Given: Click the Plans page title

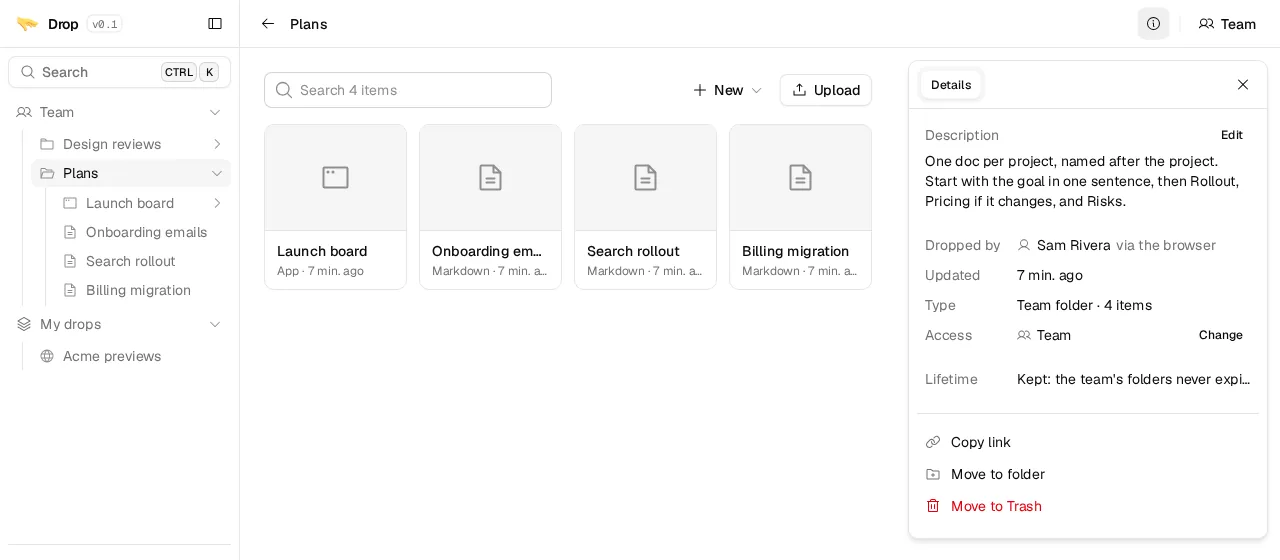Looking at the screenshot, I should [309, 24].
